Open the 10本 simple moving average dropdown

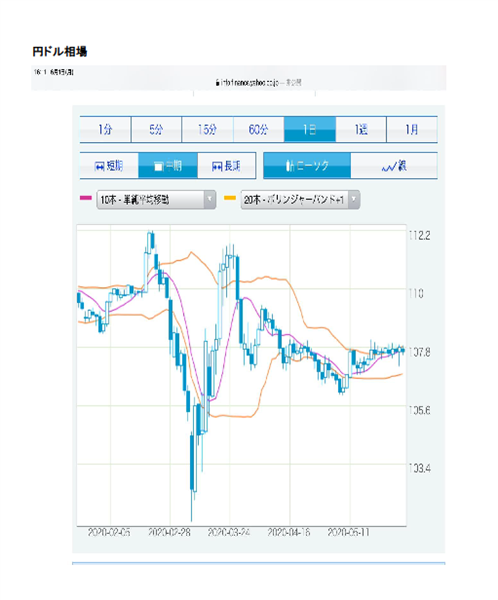pos(156,199)
